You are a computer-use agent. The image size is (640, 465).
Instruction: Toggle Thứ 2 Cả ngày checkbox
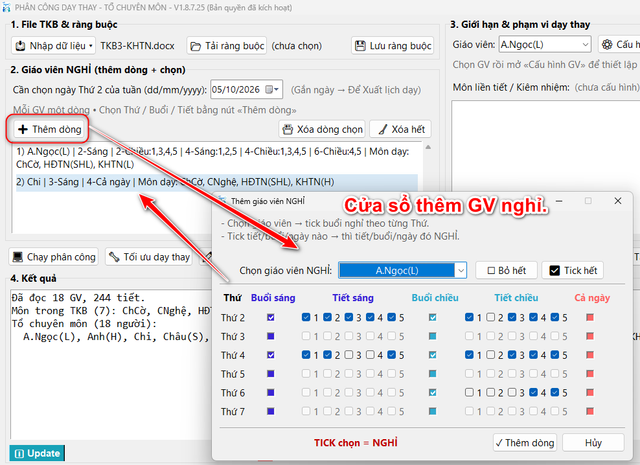(590, 317)
